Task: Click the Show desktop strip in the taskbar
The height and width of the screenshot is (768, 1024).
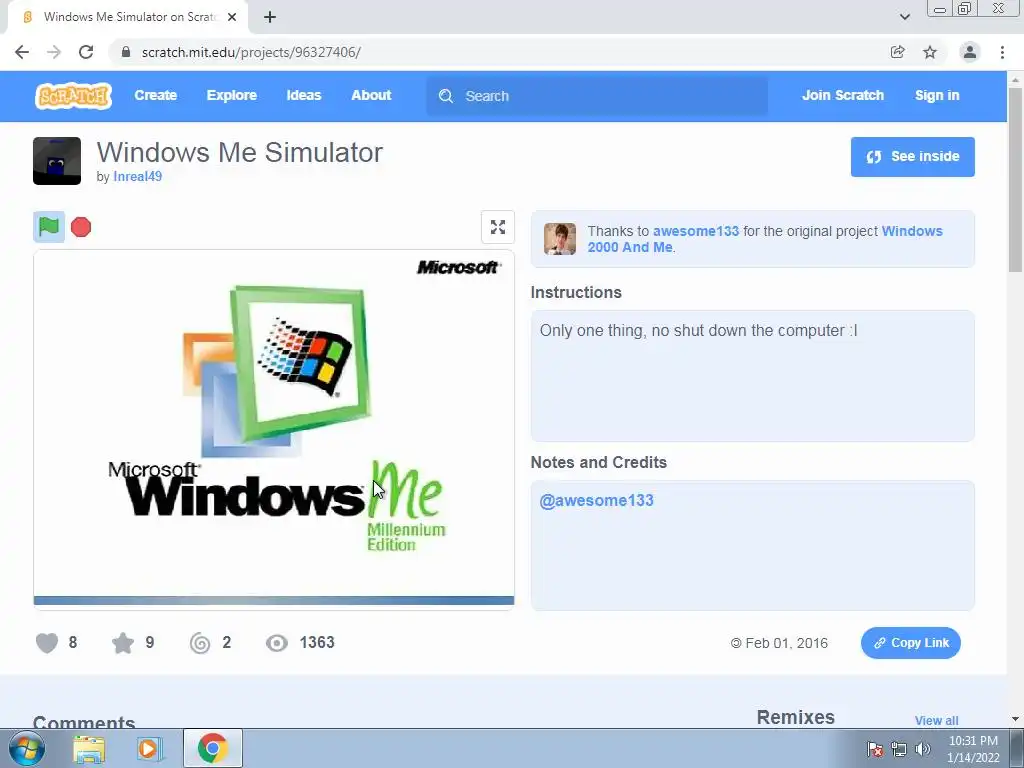Action: pos(1017,748)
